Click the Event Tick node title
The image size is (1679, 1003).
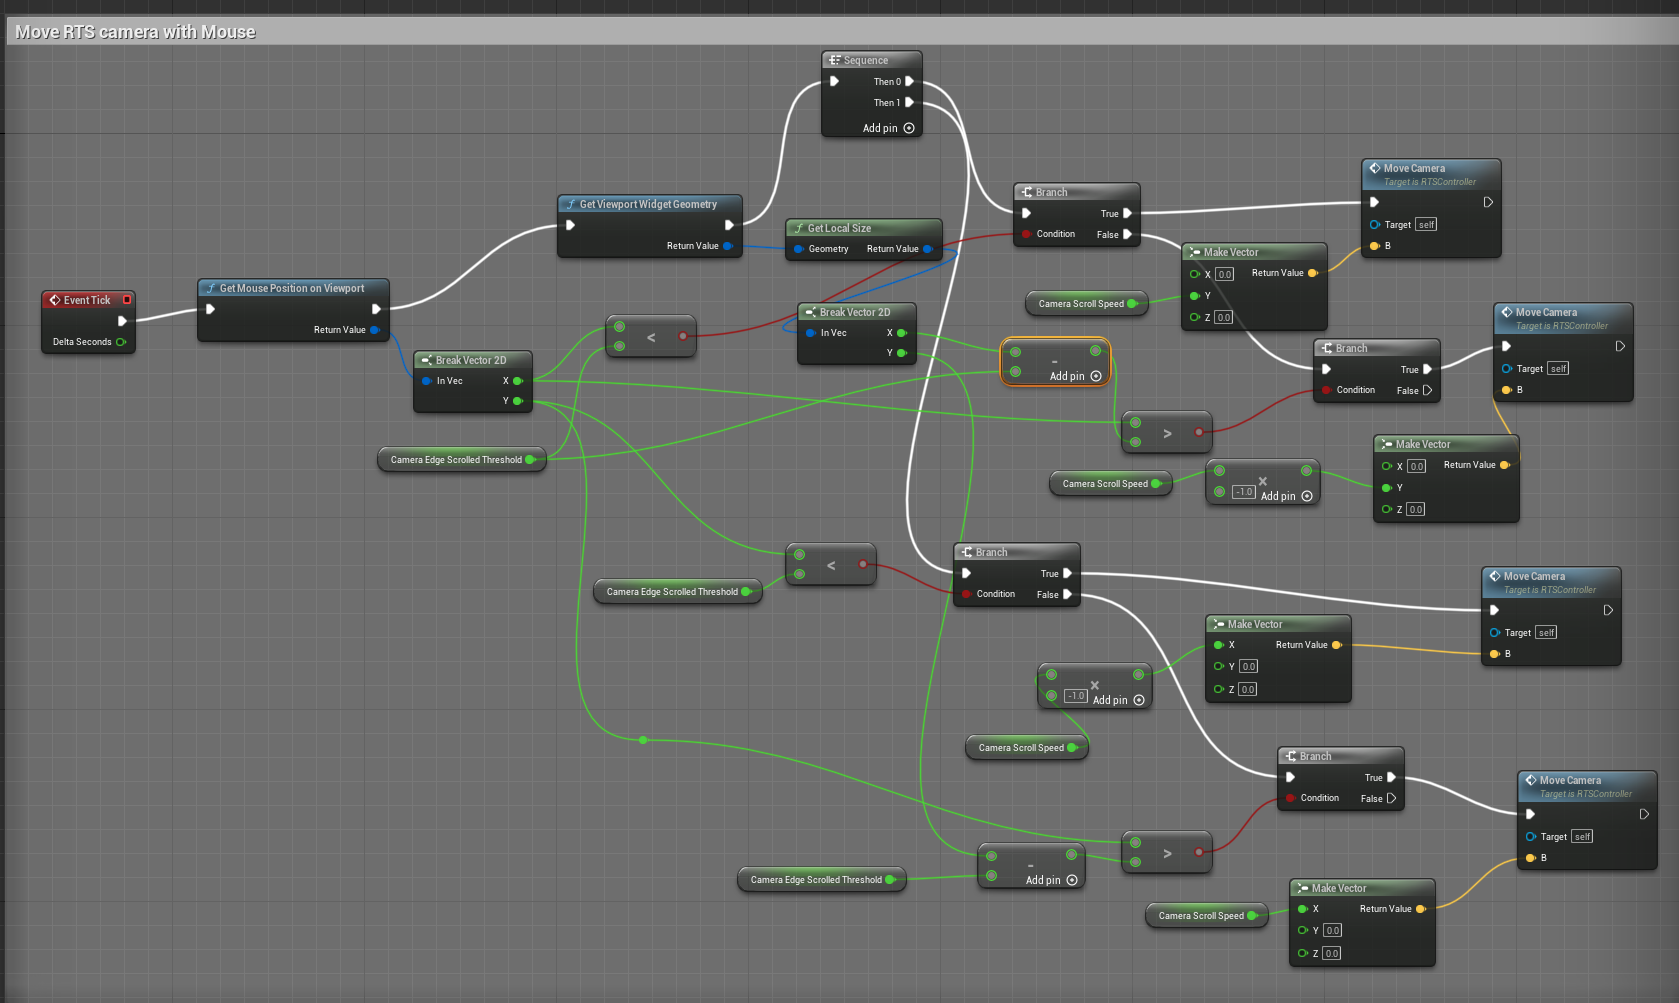coord(87,300)
